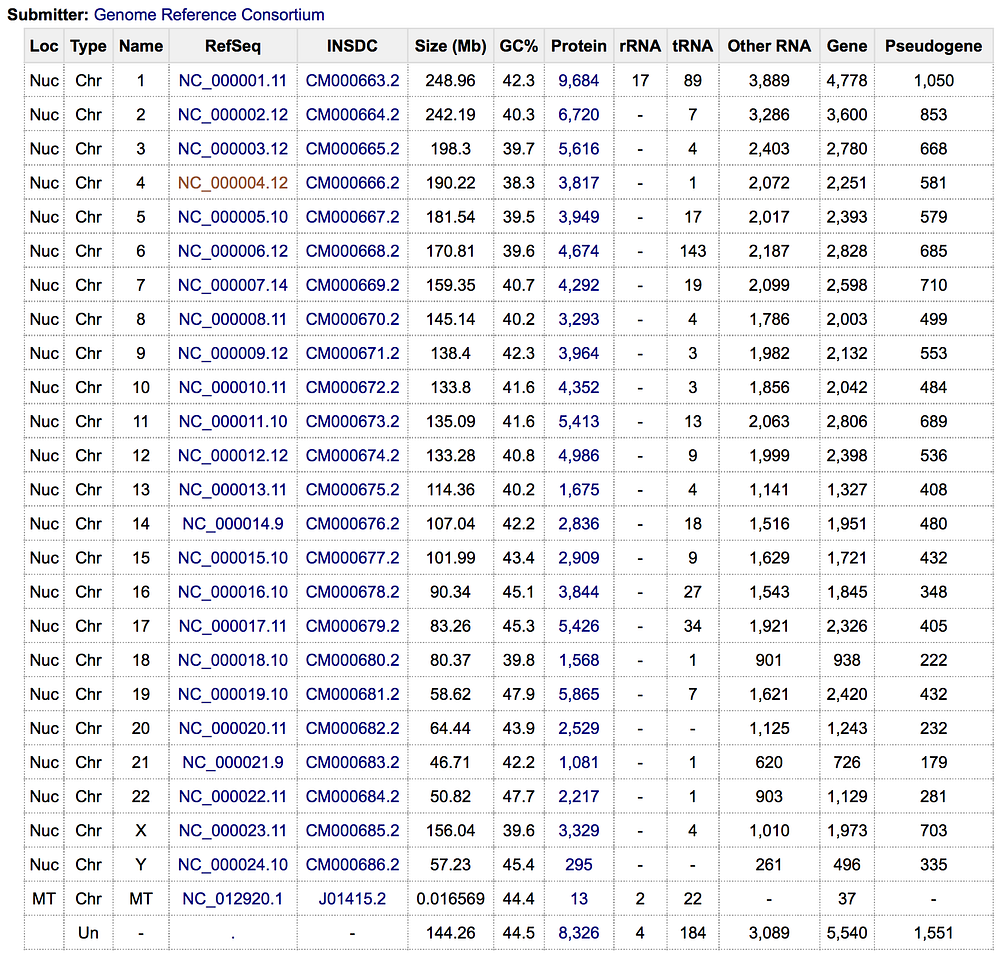Open RefSeq link NC_000018.10
This screenshot has height=960, width=1000.
[x=233, y=661]
